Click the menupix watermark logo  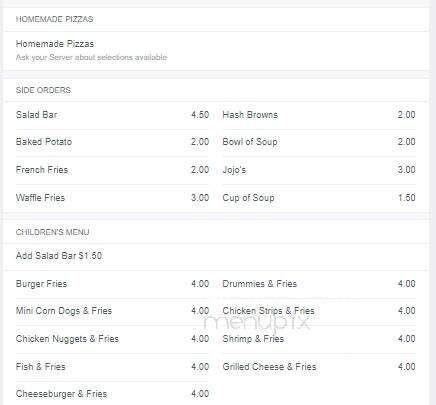click(257, 323)
